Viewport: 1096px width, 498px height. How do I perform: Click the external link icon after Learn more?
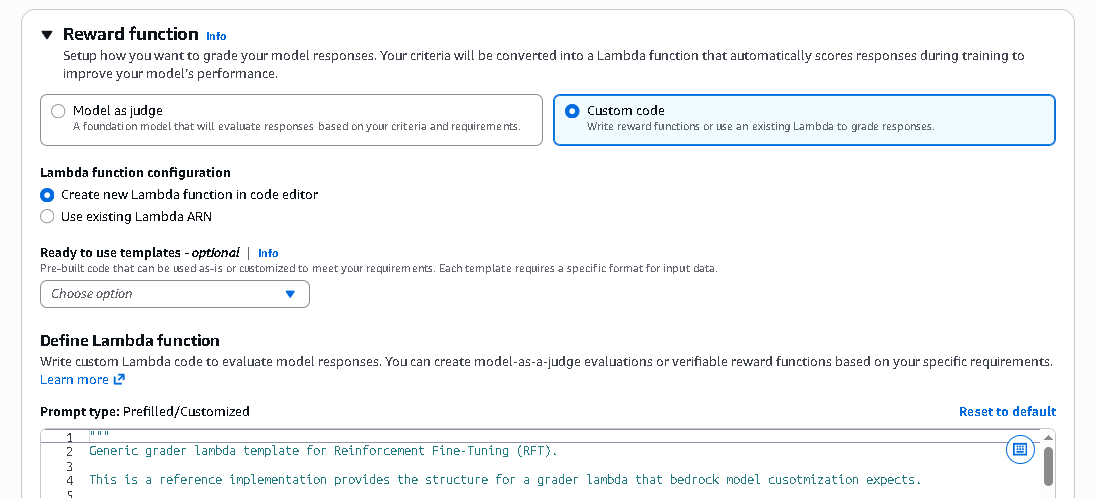click(x=119, y=380)
